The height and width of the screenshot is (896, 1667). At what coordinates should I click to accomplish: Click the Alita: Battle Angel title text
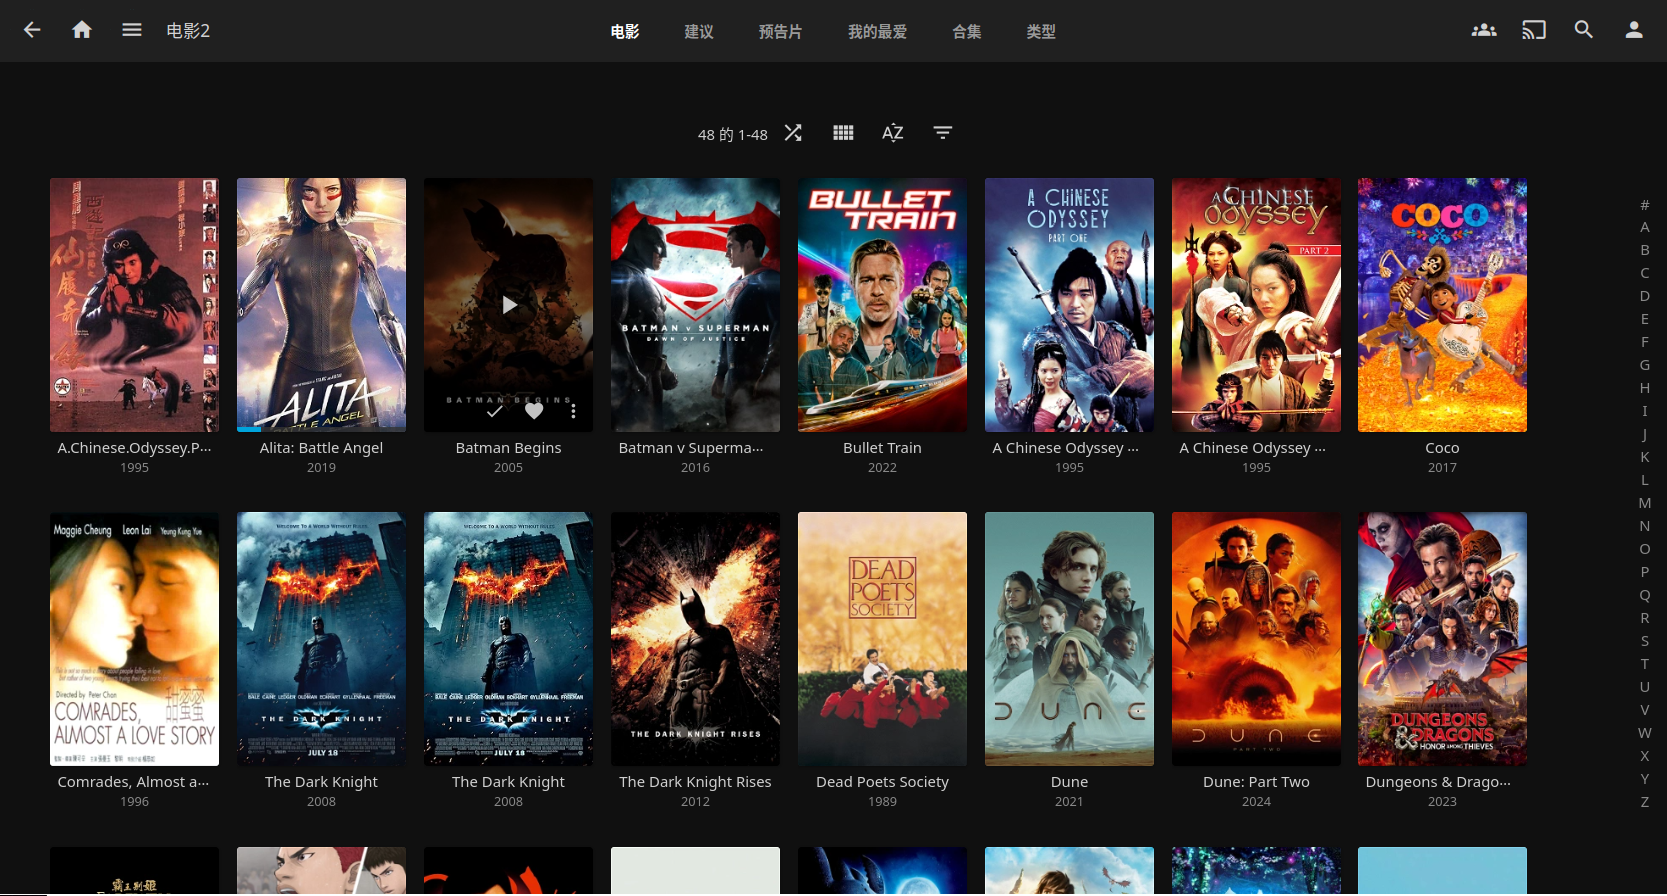(321, 448)
